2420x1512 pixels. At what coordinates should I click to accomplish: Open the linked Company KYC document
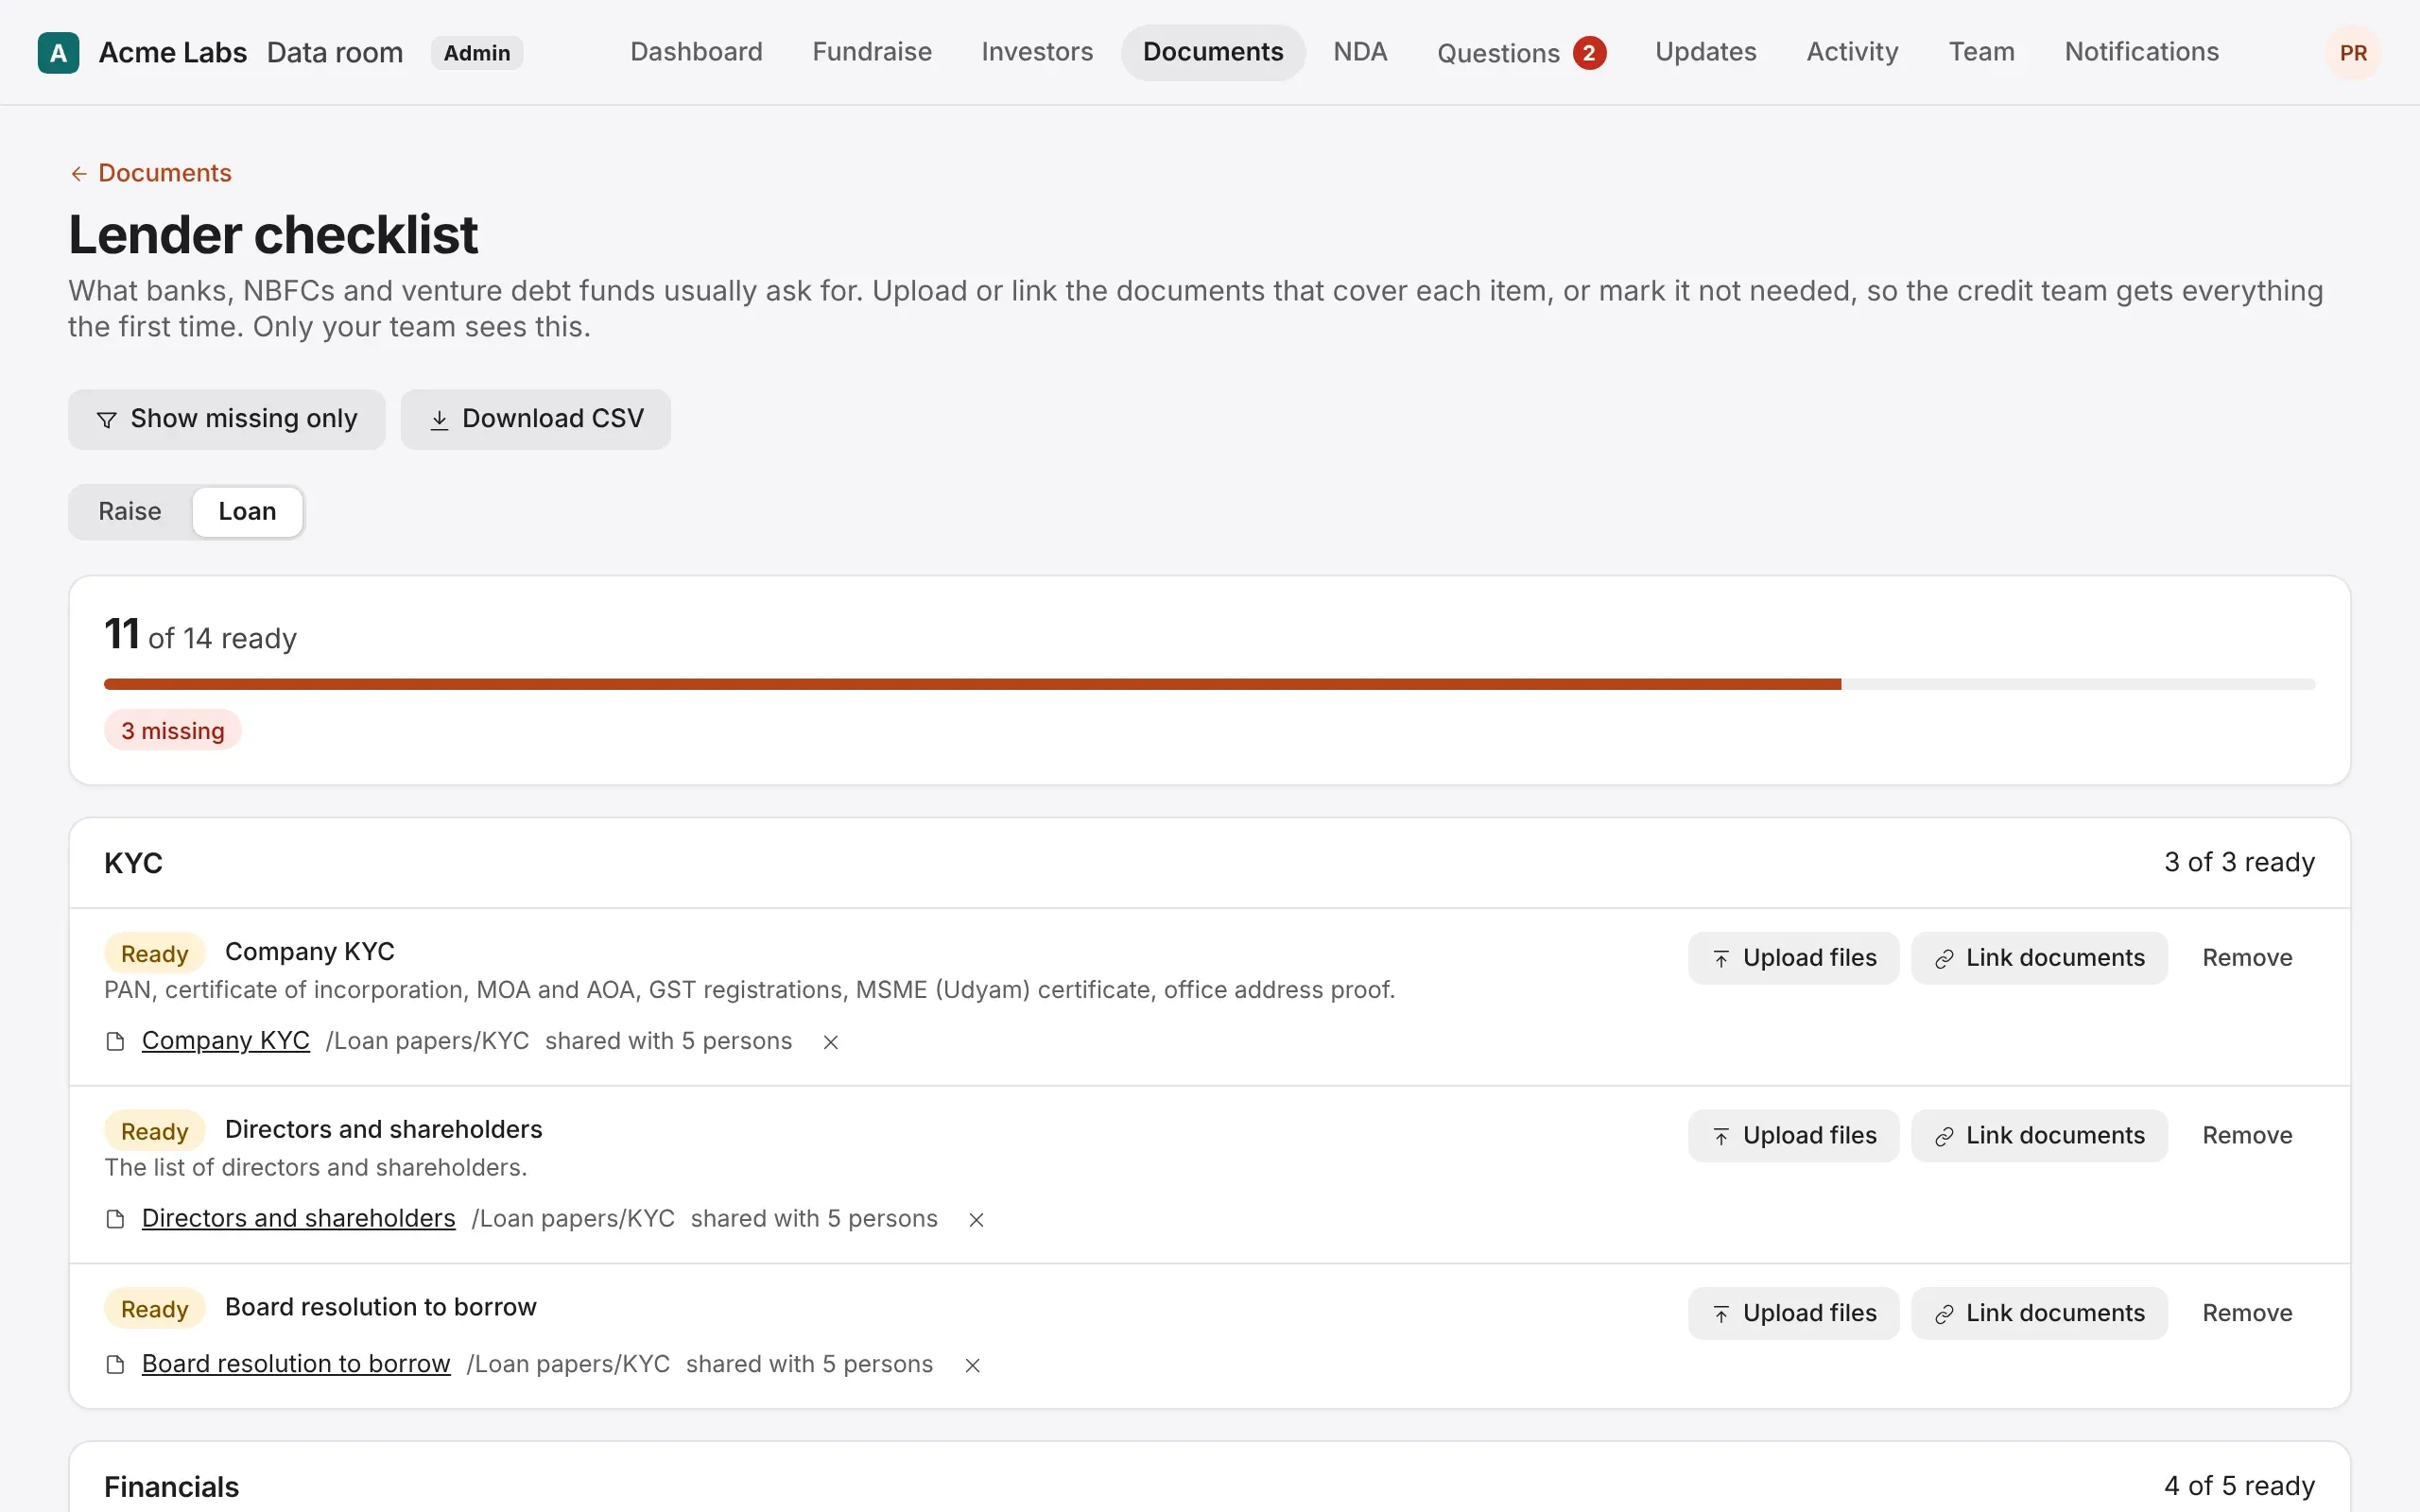point(226,1041)
